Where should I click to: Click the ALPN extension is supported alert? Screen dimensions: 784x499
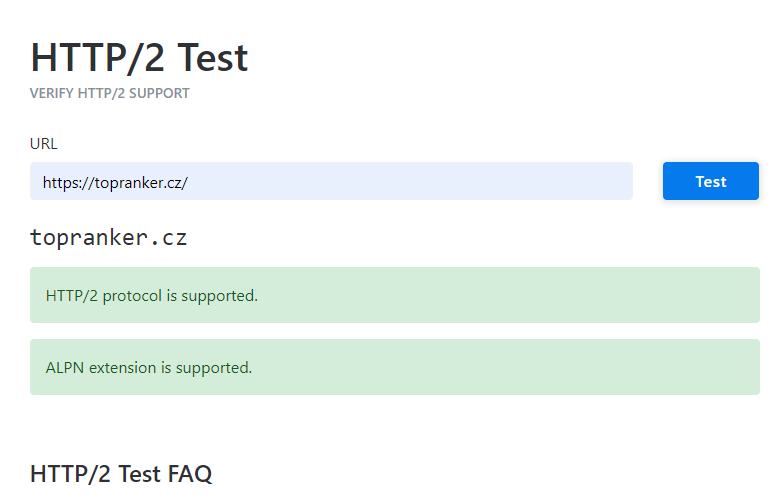pyautogui.click(x=394, y=367)
